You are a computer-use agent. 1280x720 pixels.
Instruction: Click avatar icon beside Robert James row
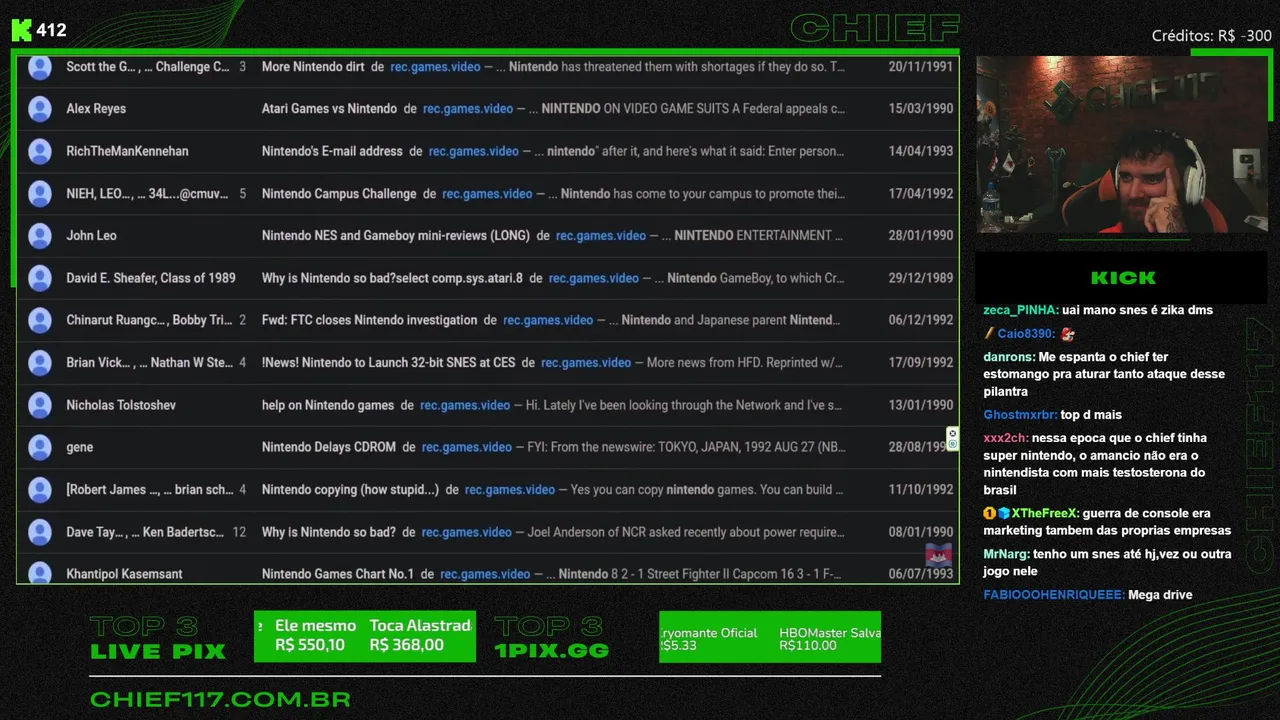40,490
